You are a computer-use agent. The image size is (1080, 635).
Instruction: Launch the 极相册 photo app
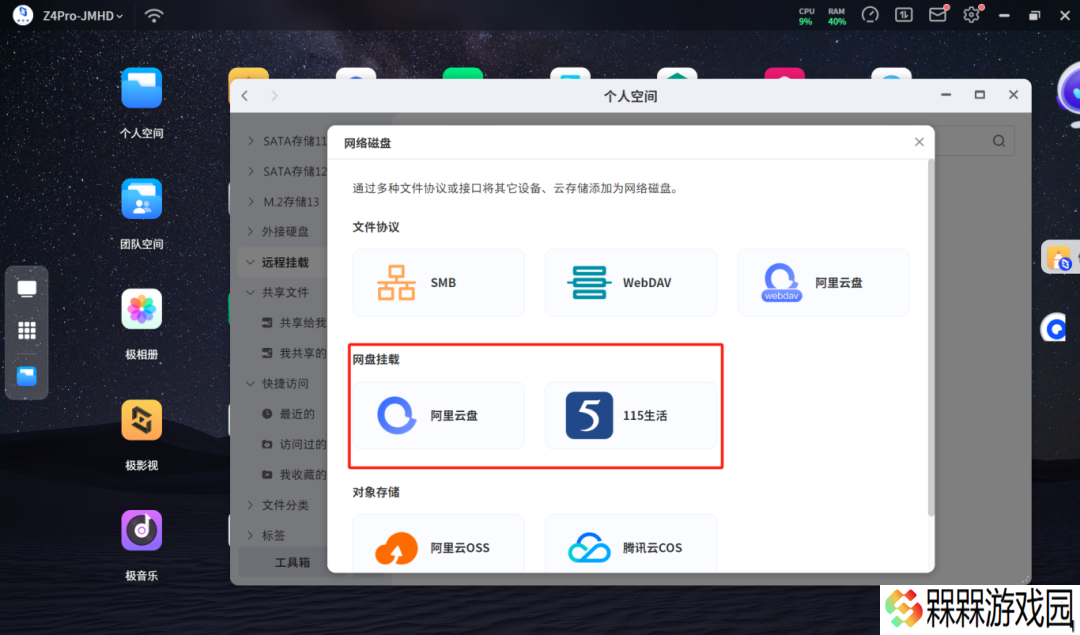pos(141,309)
